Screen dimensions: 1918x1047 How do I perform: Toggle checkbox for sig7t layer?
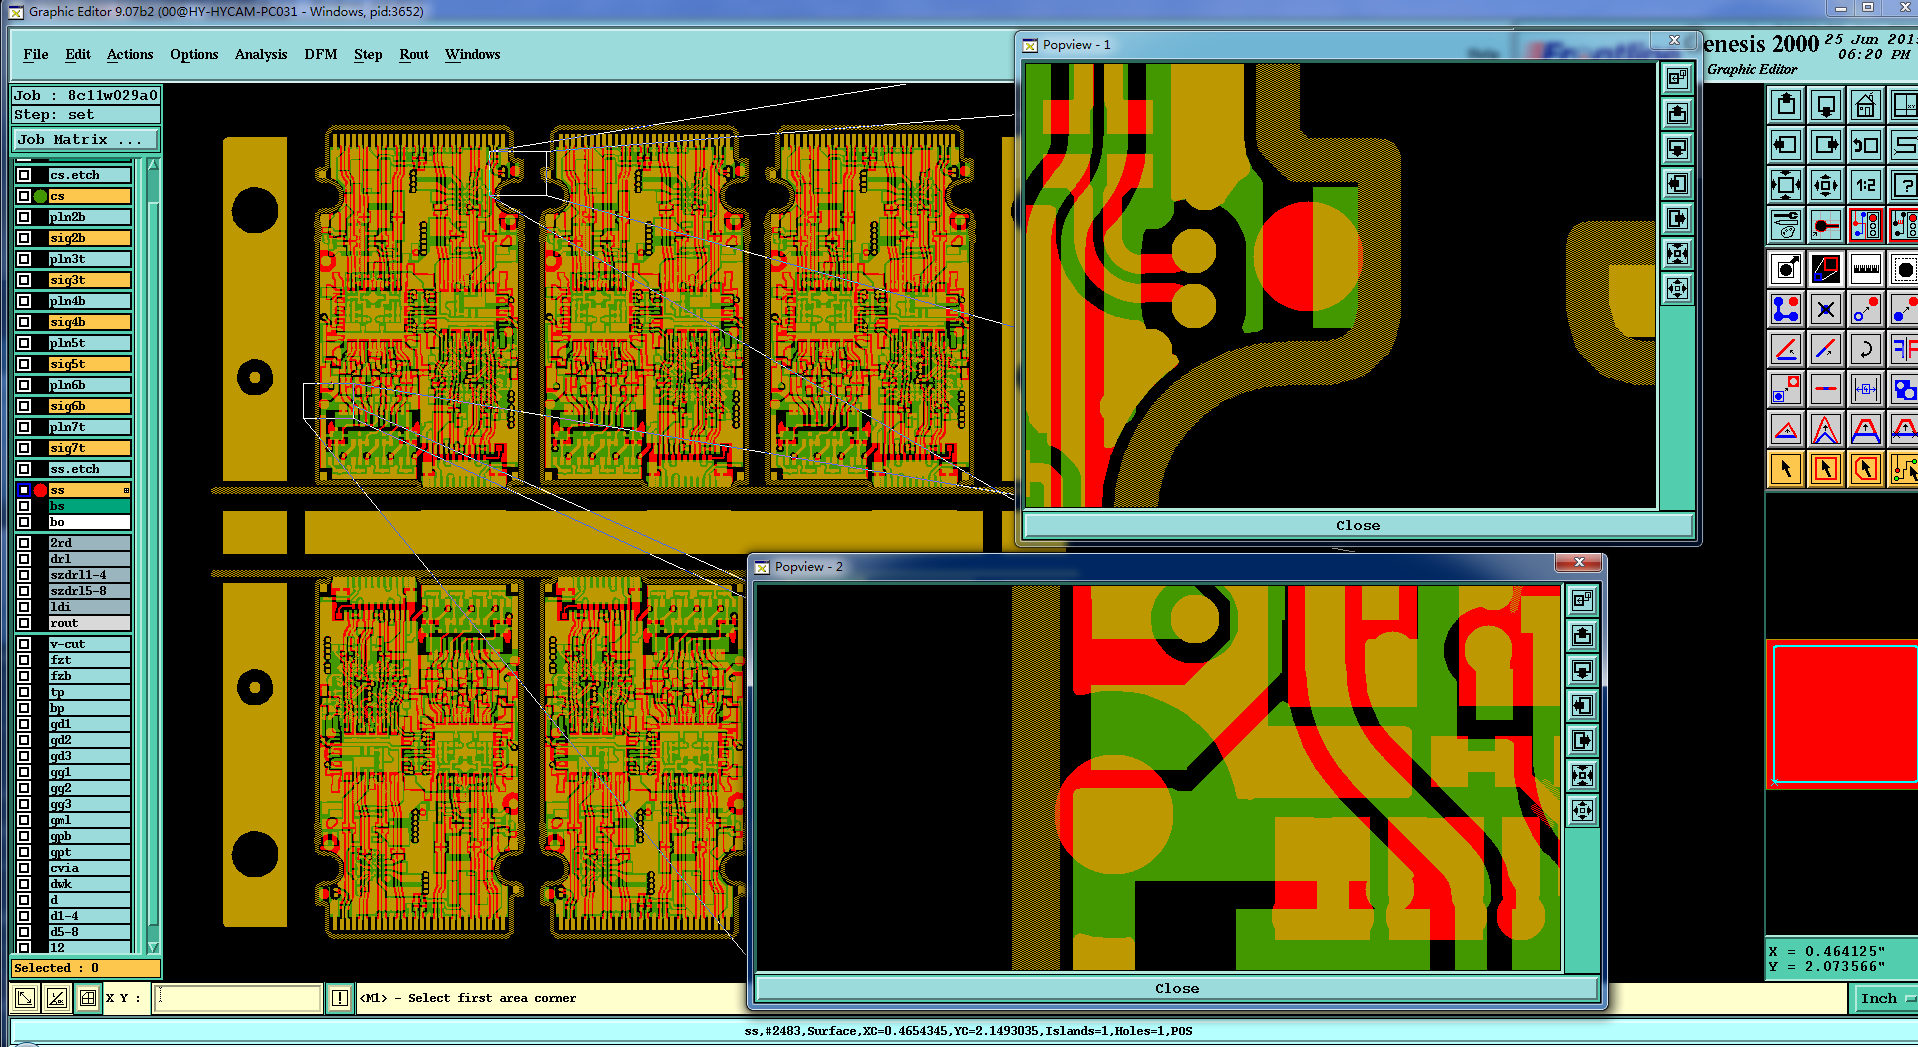24,448
